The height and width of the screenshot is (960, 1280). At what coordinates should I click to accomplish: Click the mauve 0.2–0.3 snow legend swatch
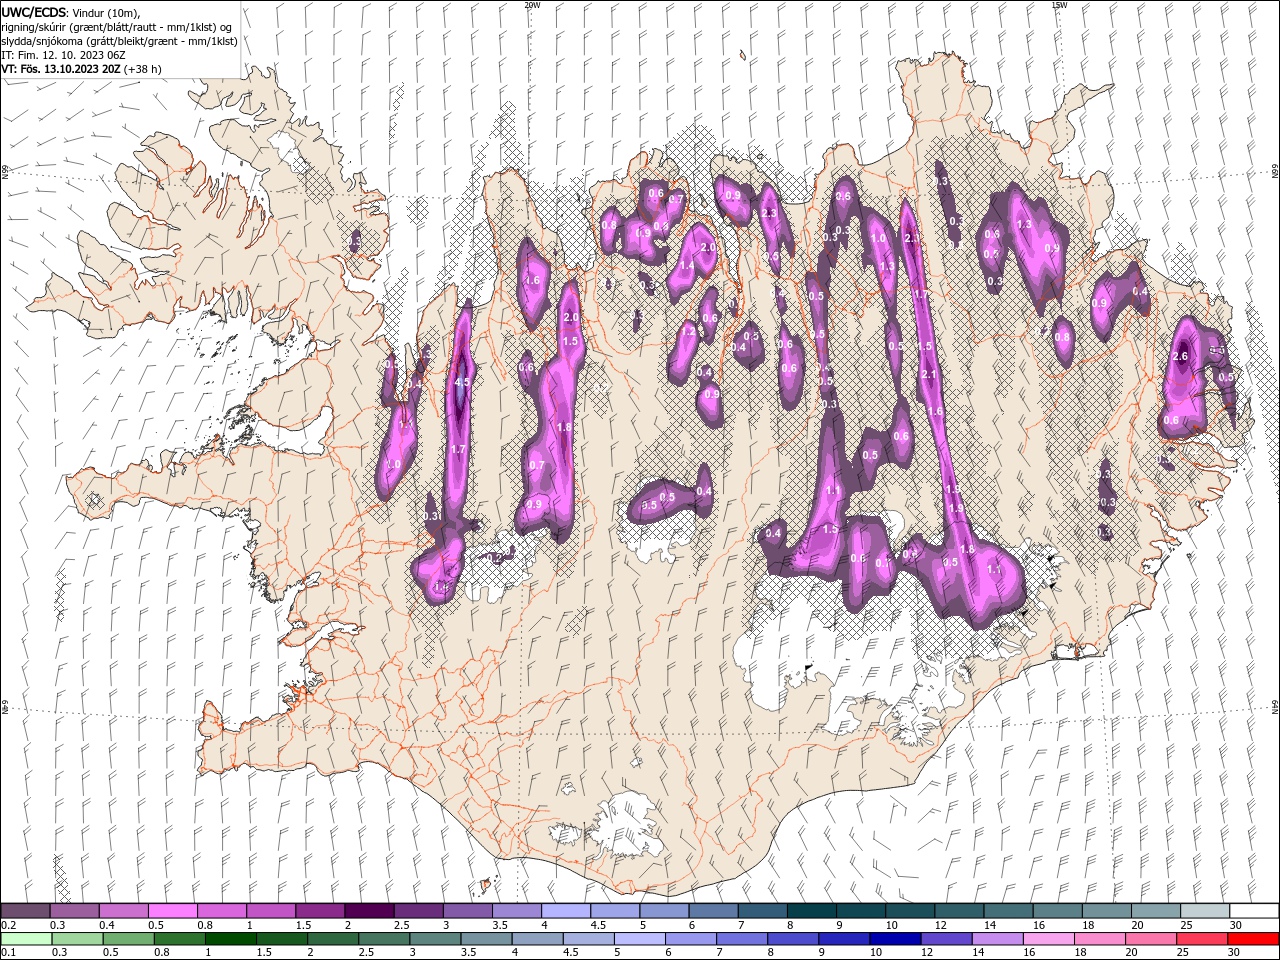click(x=25, y=911)
